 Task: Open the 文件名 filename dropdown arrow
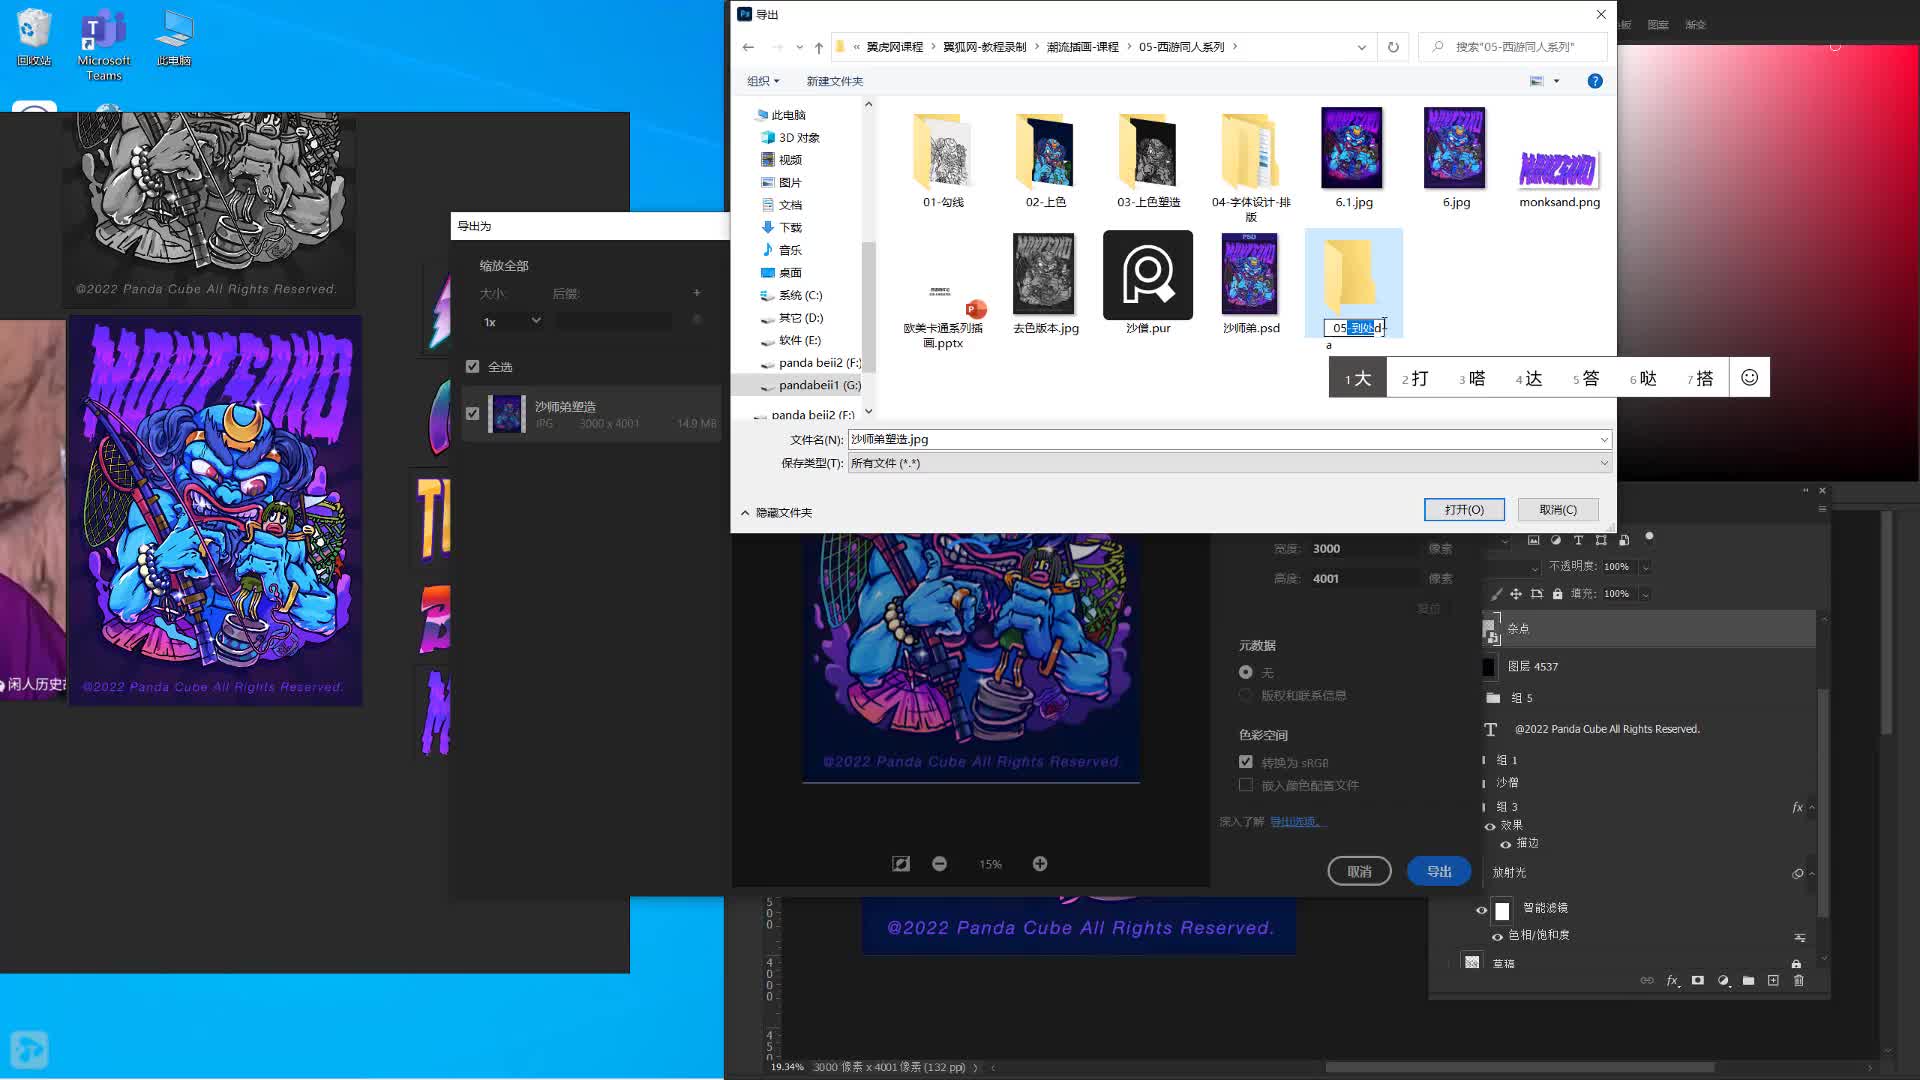click(1604, 440)
